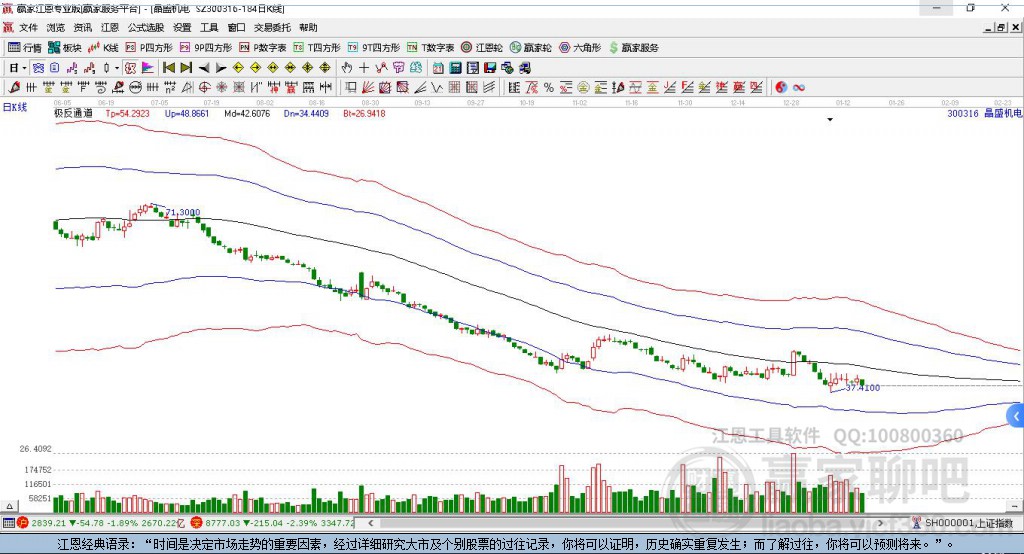Jump to last bar with skip-to-end icon
Screen dimensions: 1024x554
(186, 68)
